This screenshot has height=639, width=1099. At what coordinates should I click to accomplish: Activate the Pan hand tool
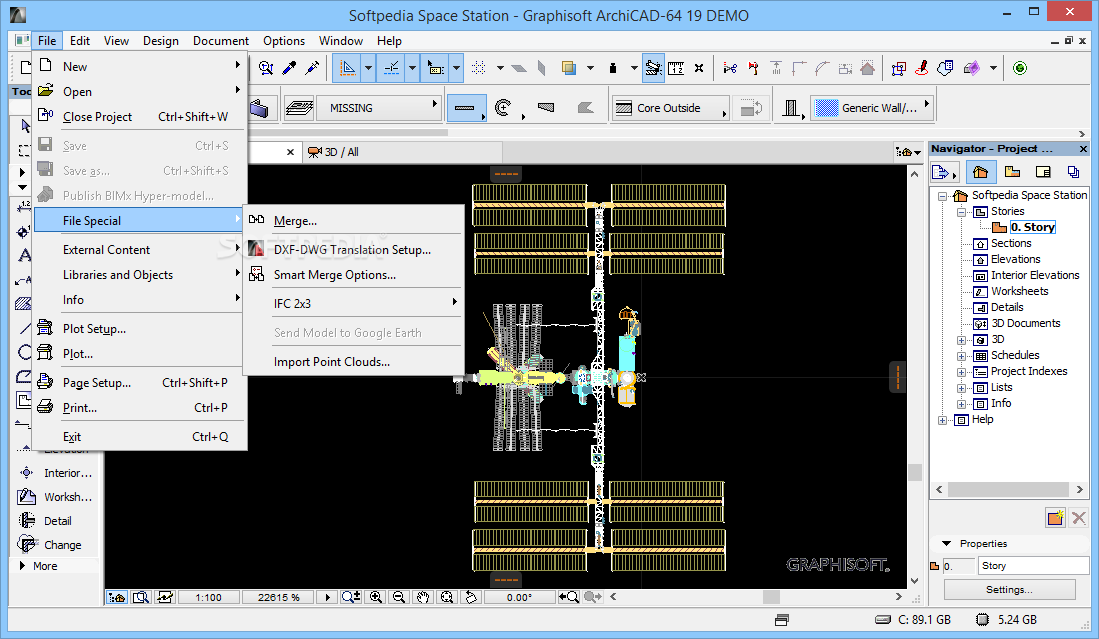coord(423,597)
